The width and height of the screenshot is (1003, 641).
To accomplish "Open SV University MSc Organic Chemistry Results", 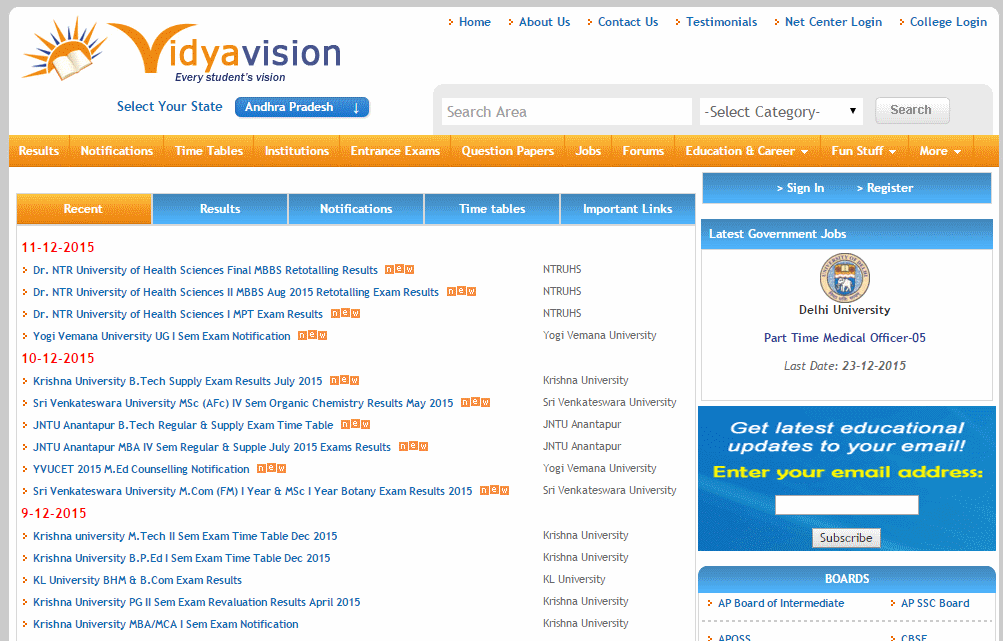I will [243, 403].
